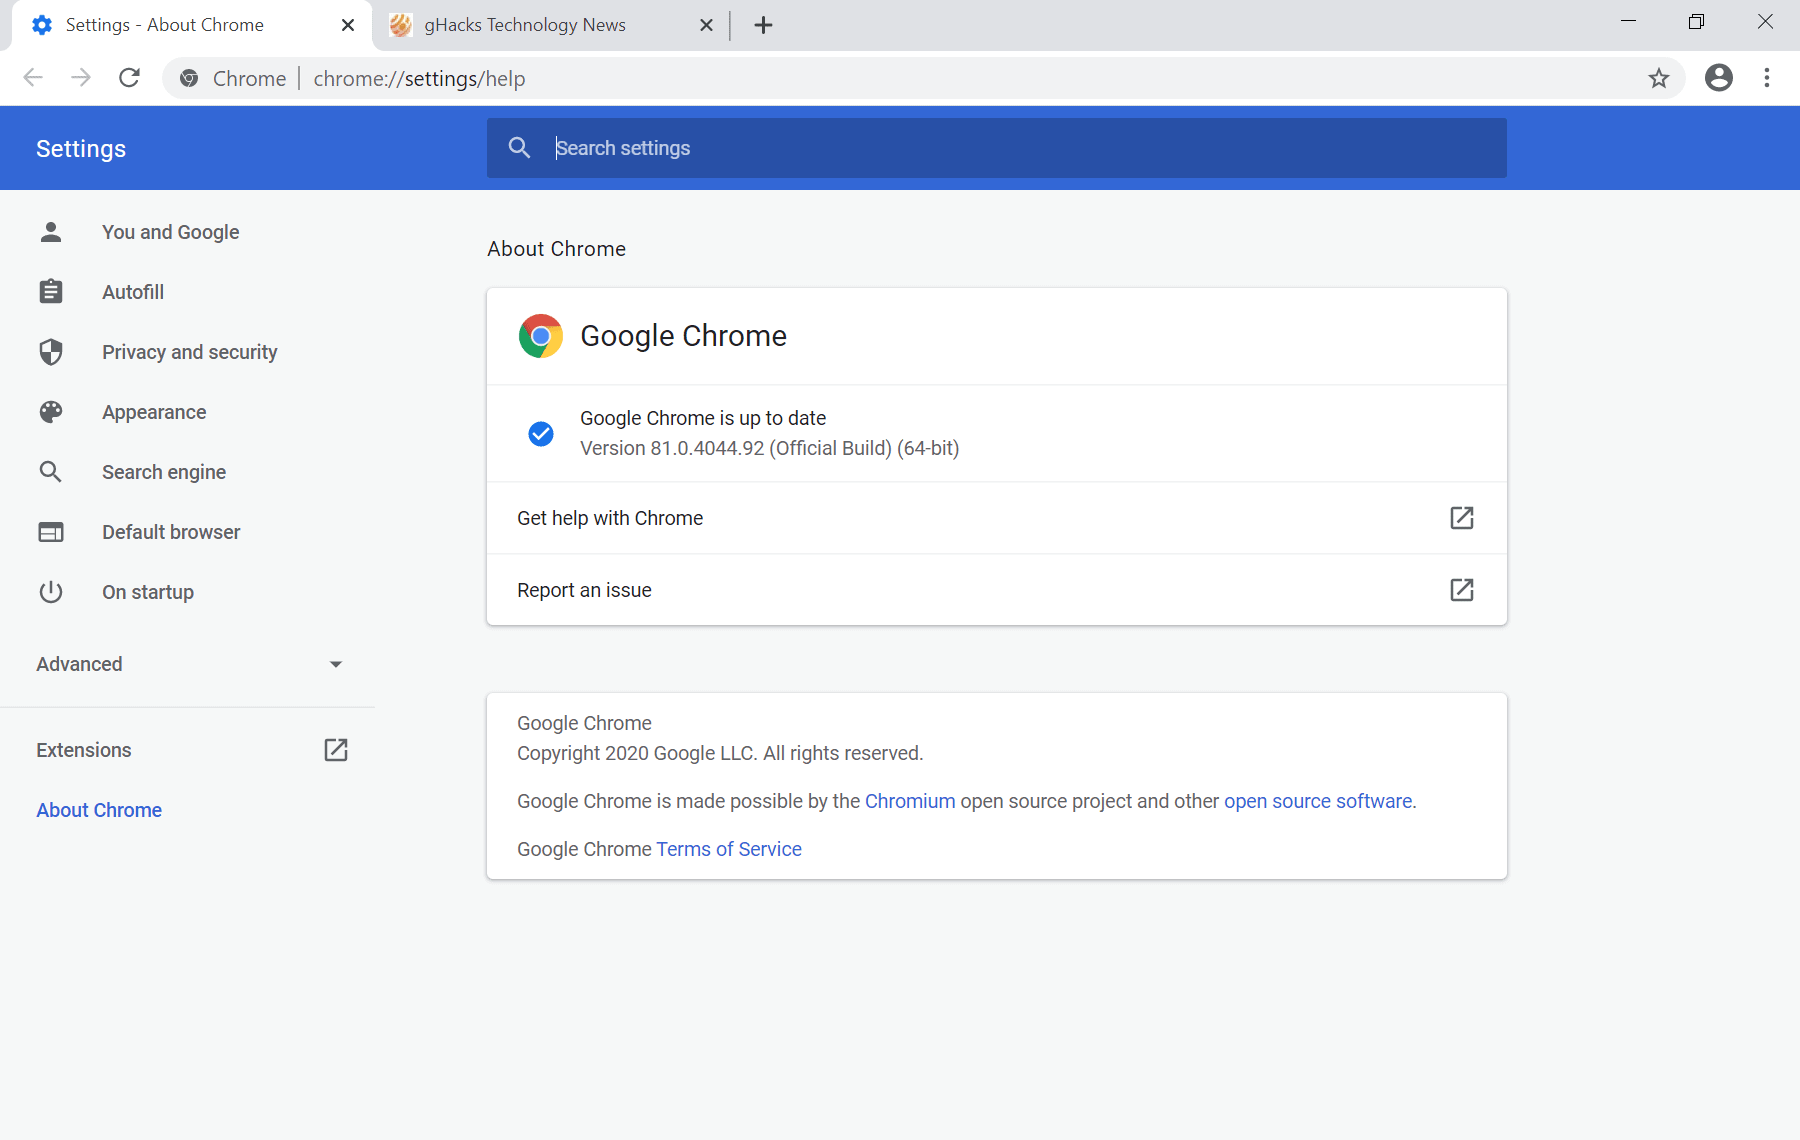Reload the current page
This screenshot has width=1800, height=1140.
[x=129, y=78]
